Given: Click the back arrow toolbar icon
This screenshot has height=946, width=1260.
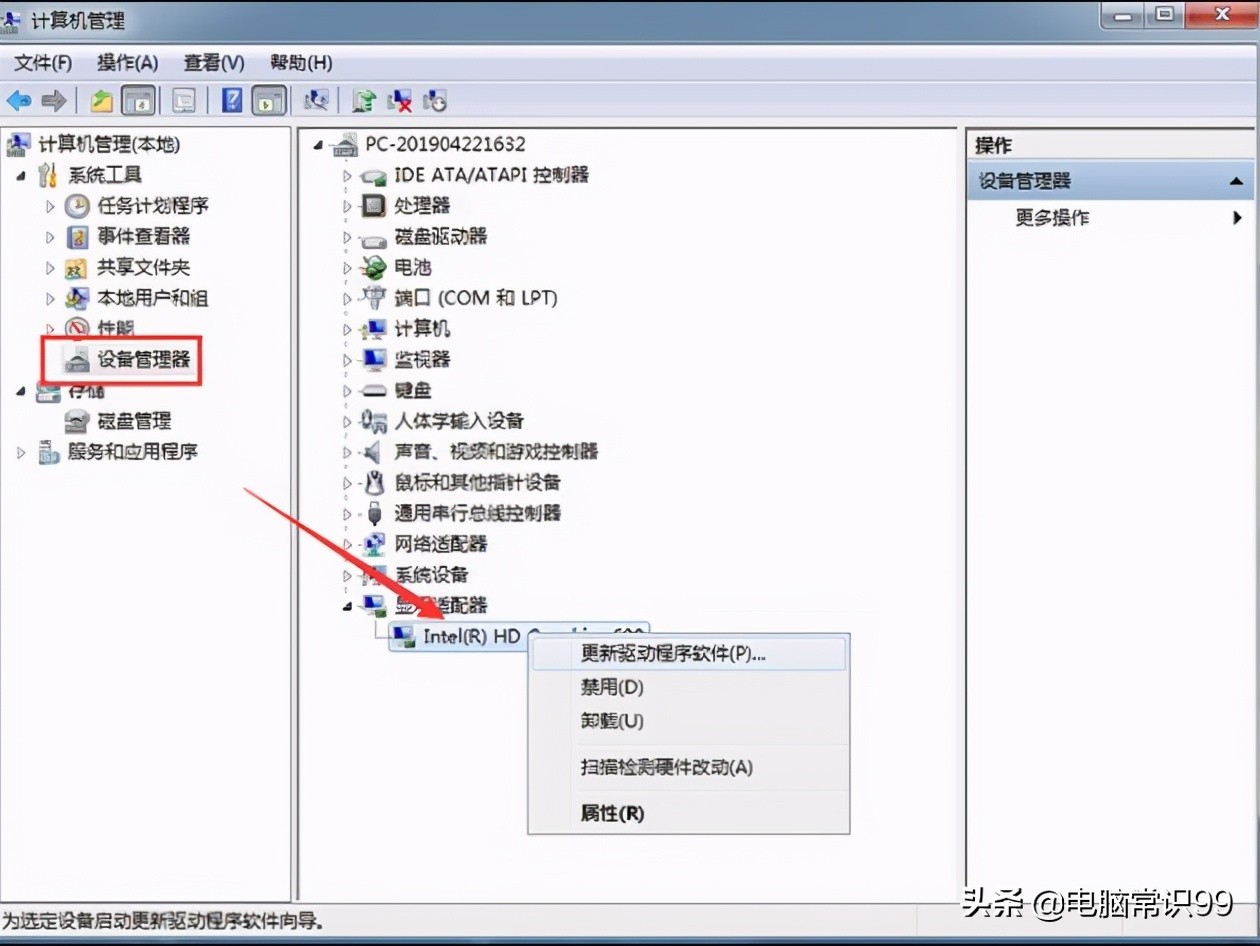Looking at the screenshot, I should 19,100.
